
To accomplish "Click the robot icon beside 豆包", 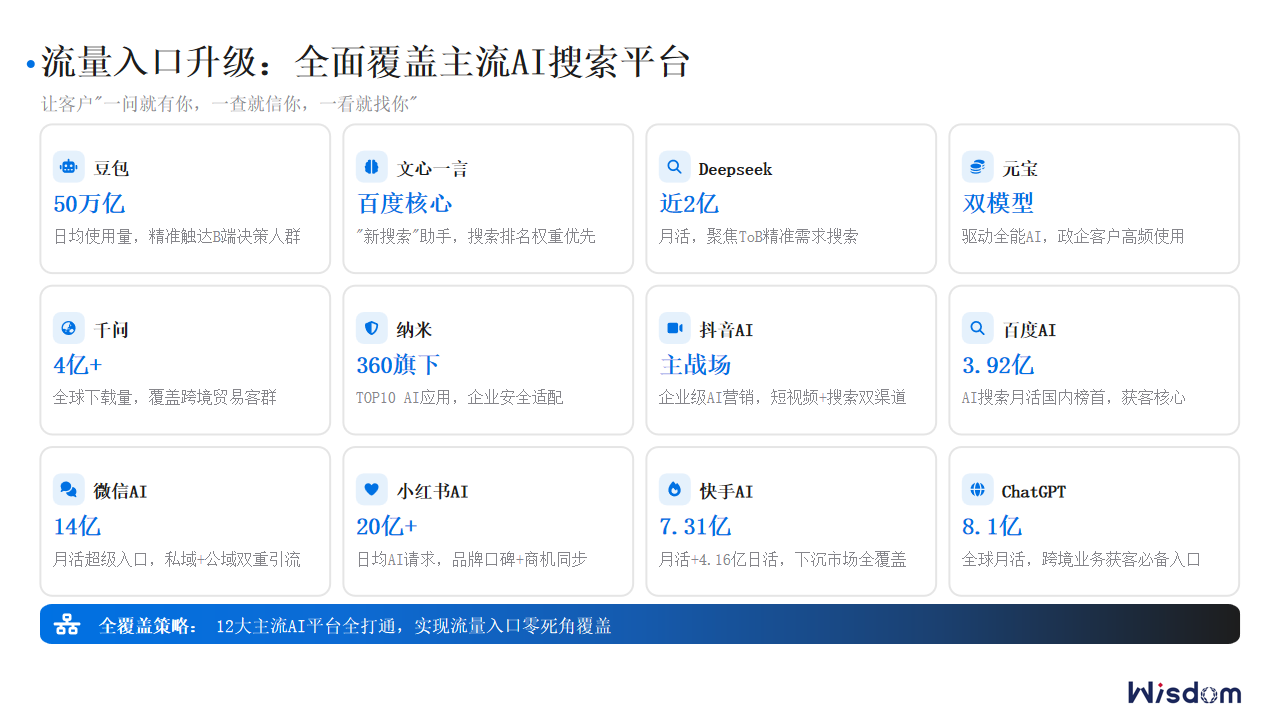I will (x=69, y=167).
